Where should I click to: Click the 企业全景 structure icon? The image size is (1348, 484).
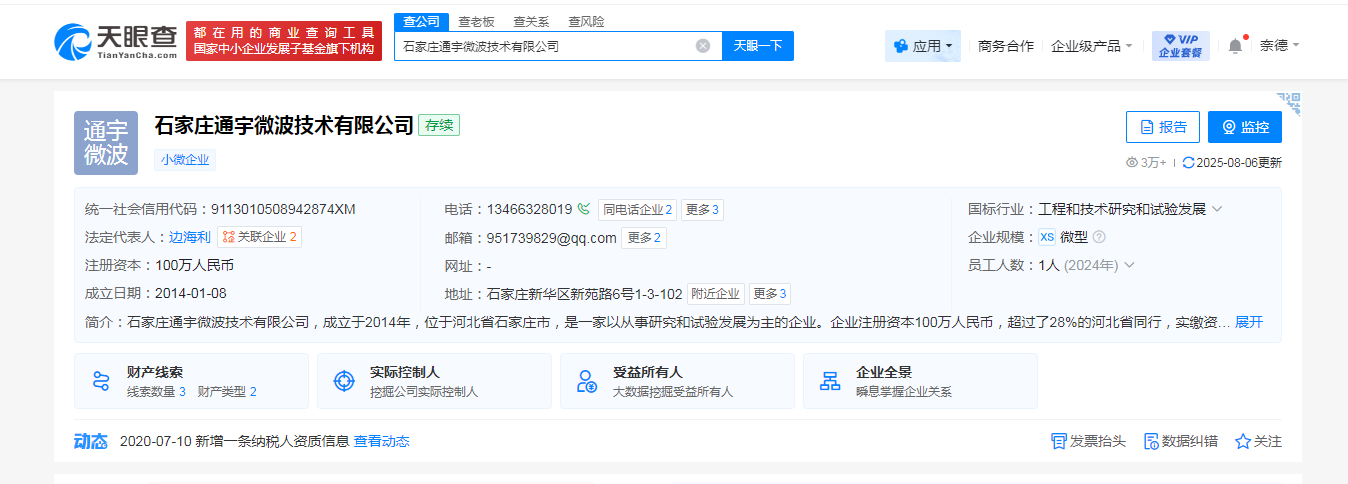click(x=830, y=381)
